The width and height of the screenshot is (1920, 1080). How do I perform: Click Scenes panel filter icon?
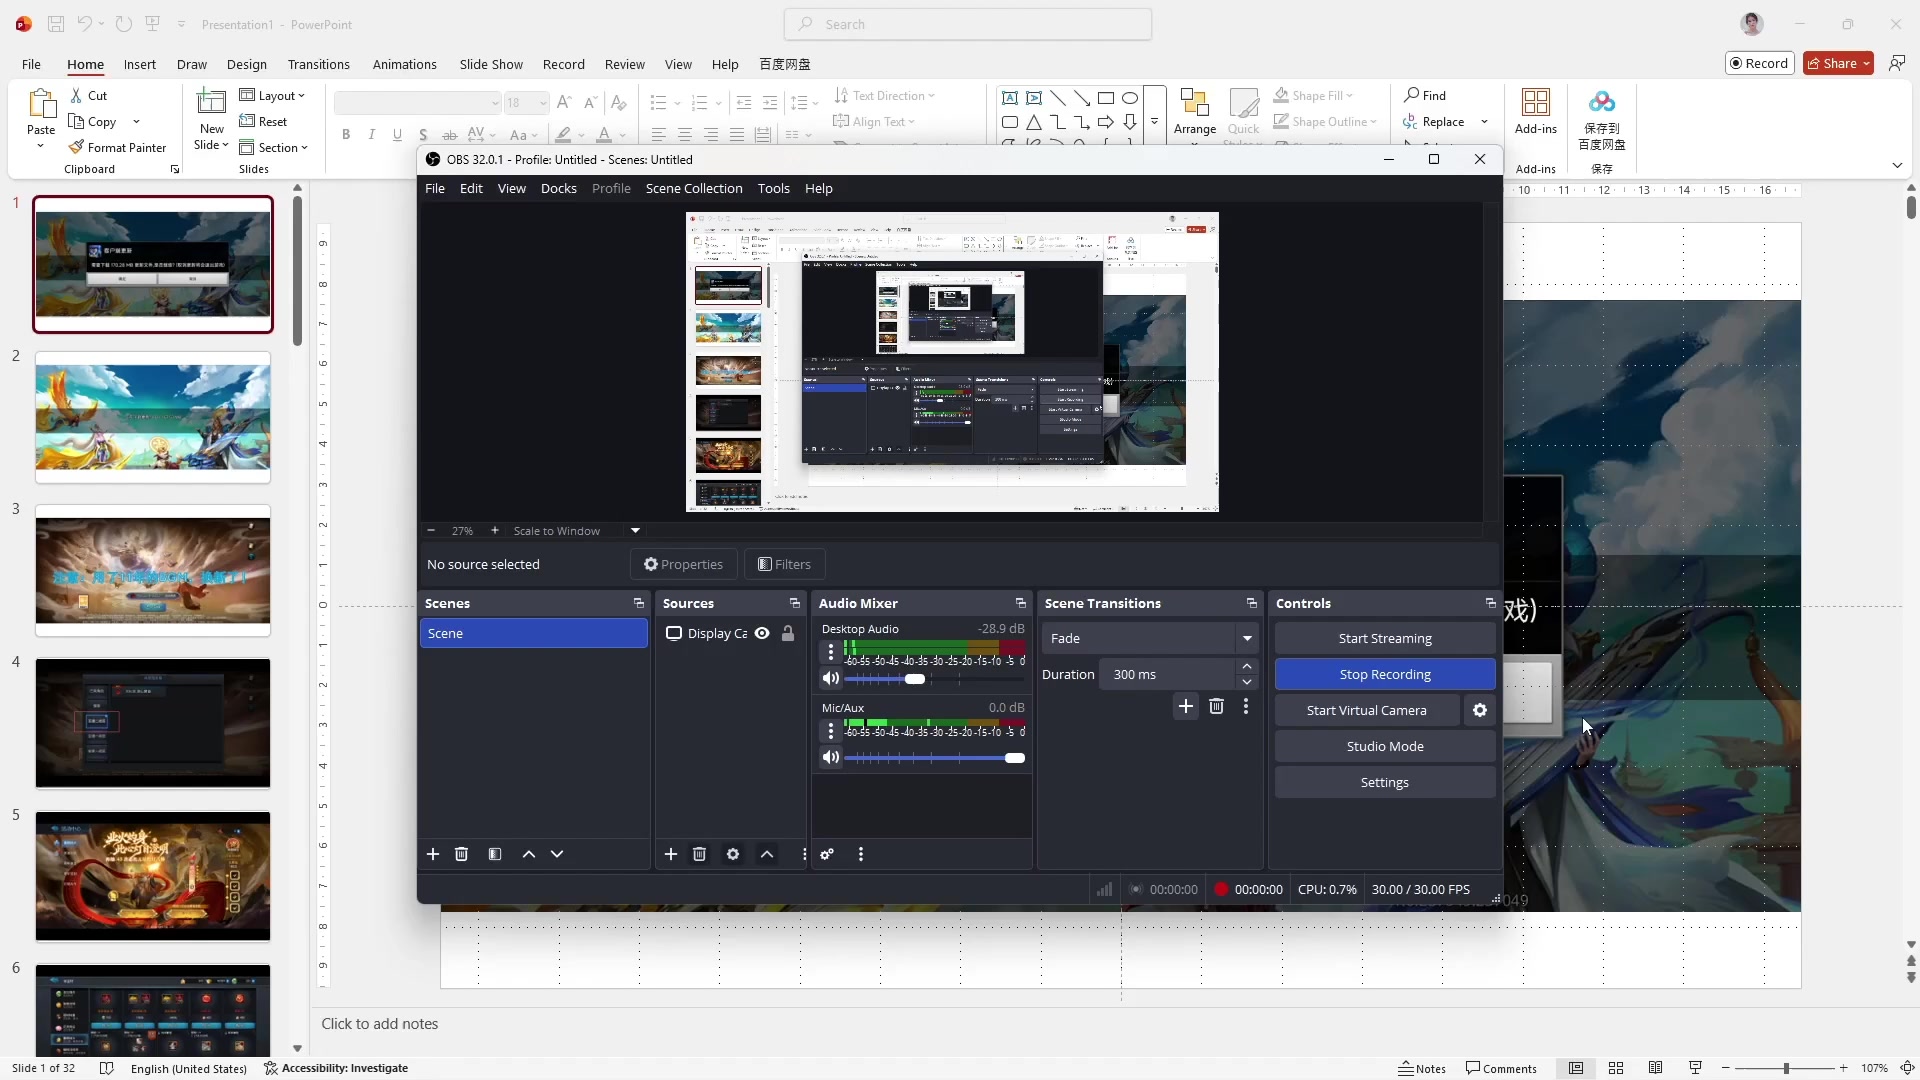click(495, 854)
